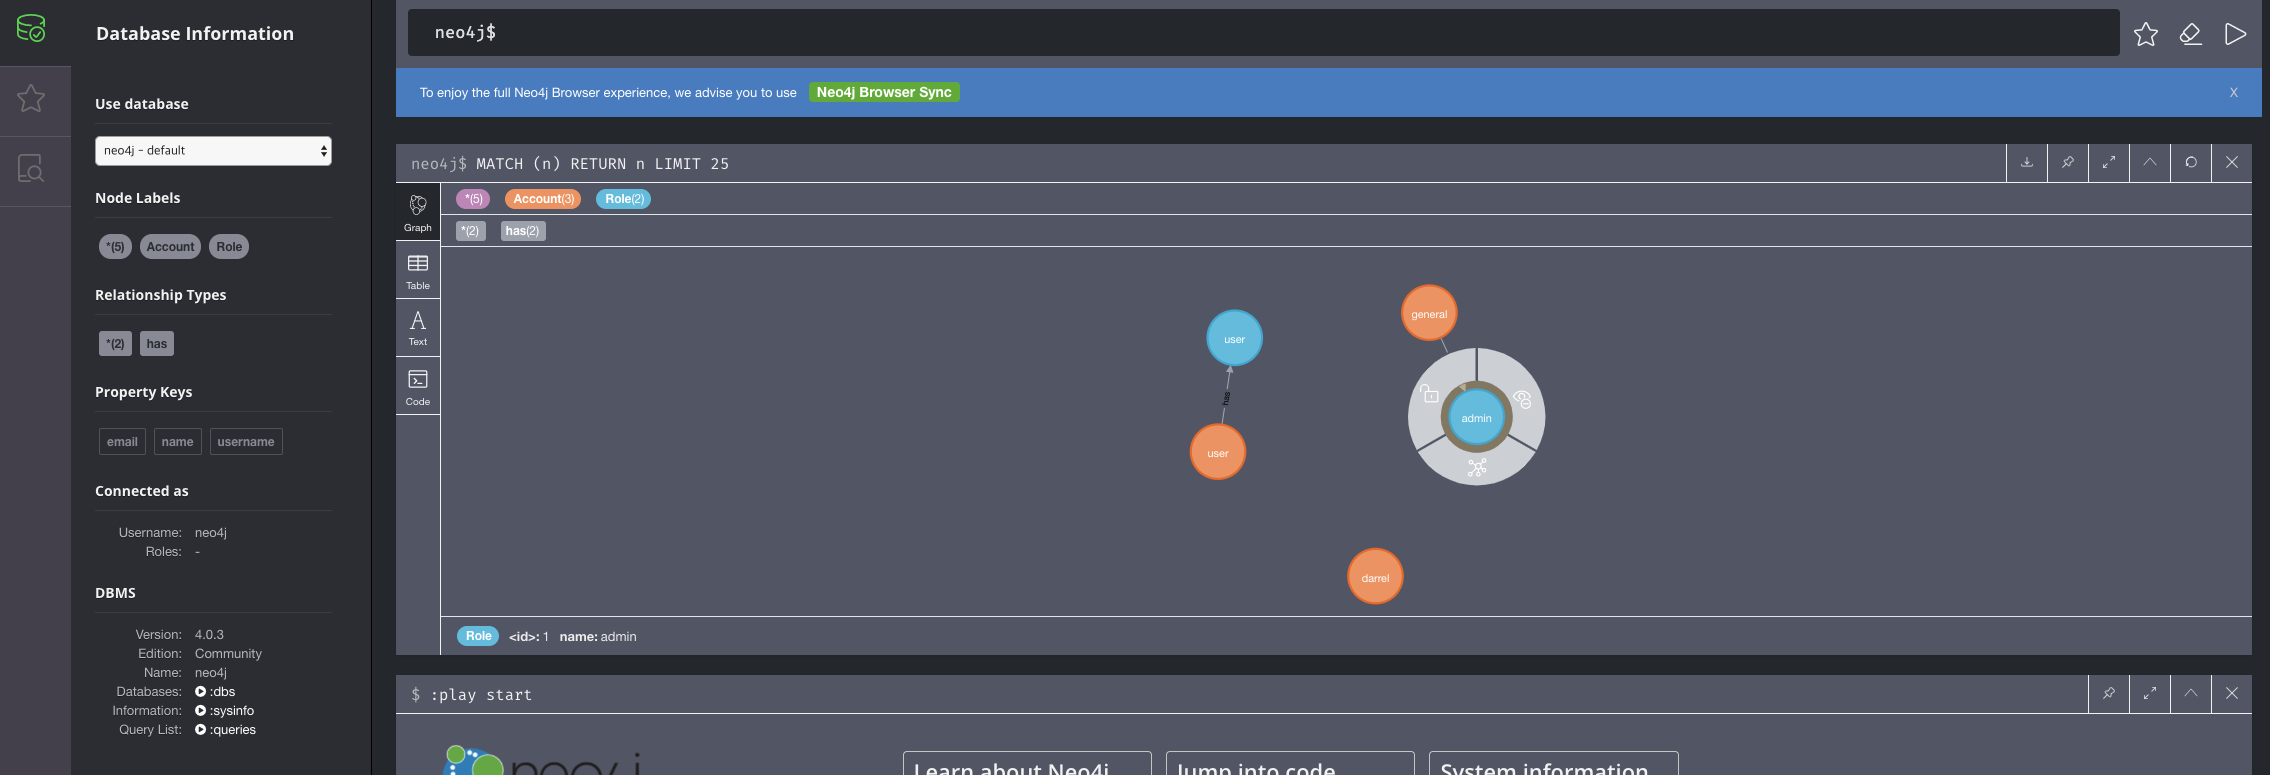Fullscreen the MATCH query result frame
Viewport: 2270px width, 775px height.
click(2109, 162)
